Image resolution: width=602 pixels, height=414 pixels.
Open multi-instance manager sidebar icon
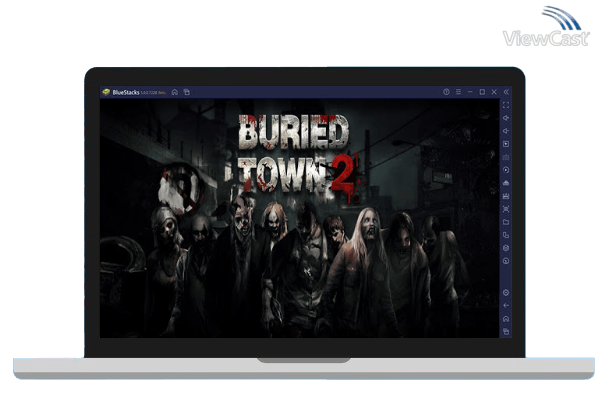coord(506,235)
